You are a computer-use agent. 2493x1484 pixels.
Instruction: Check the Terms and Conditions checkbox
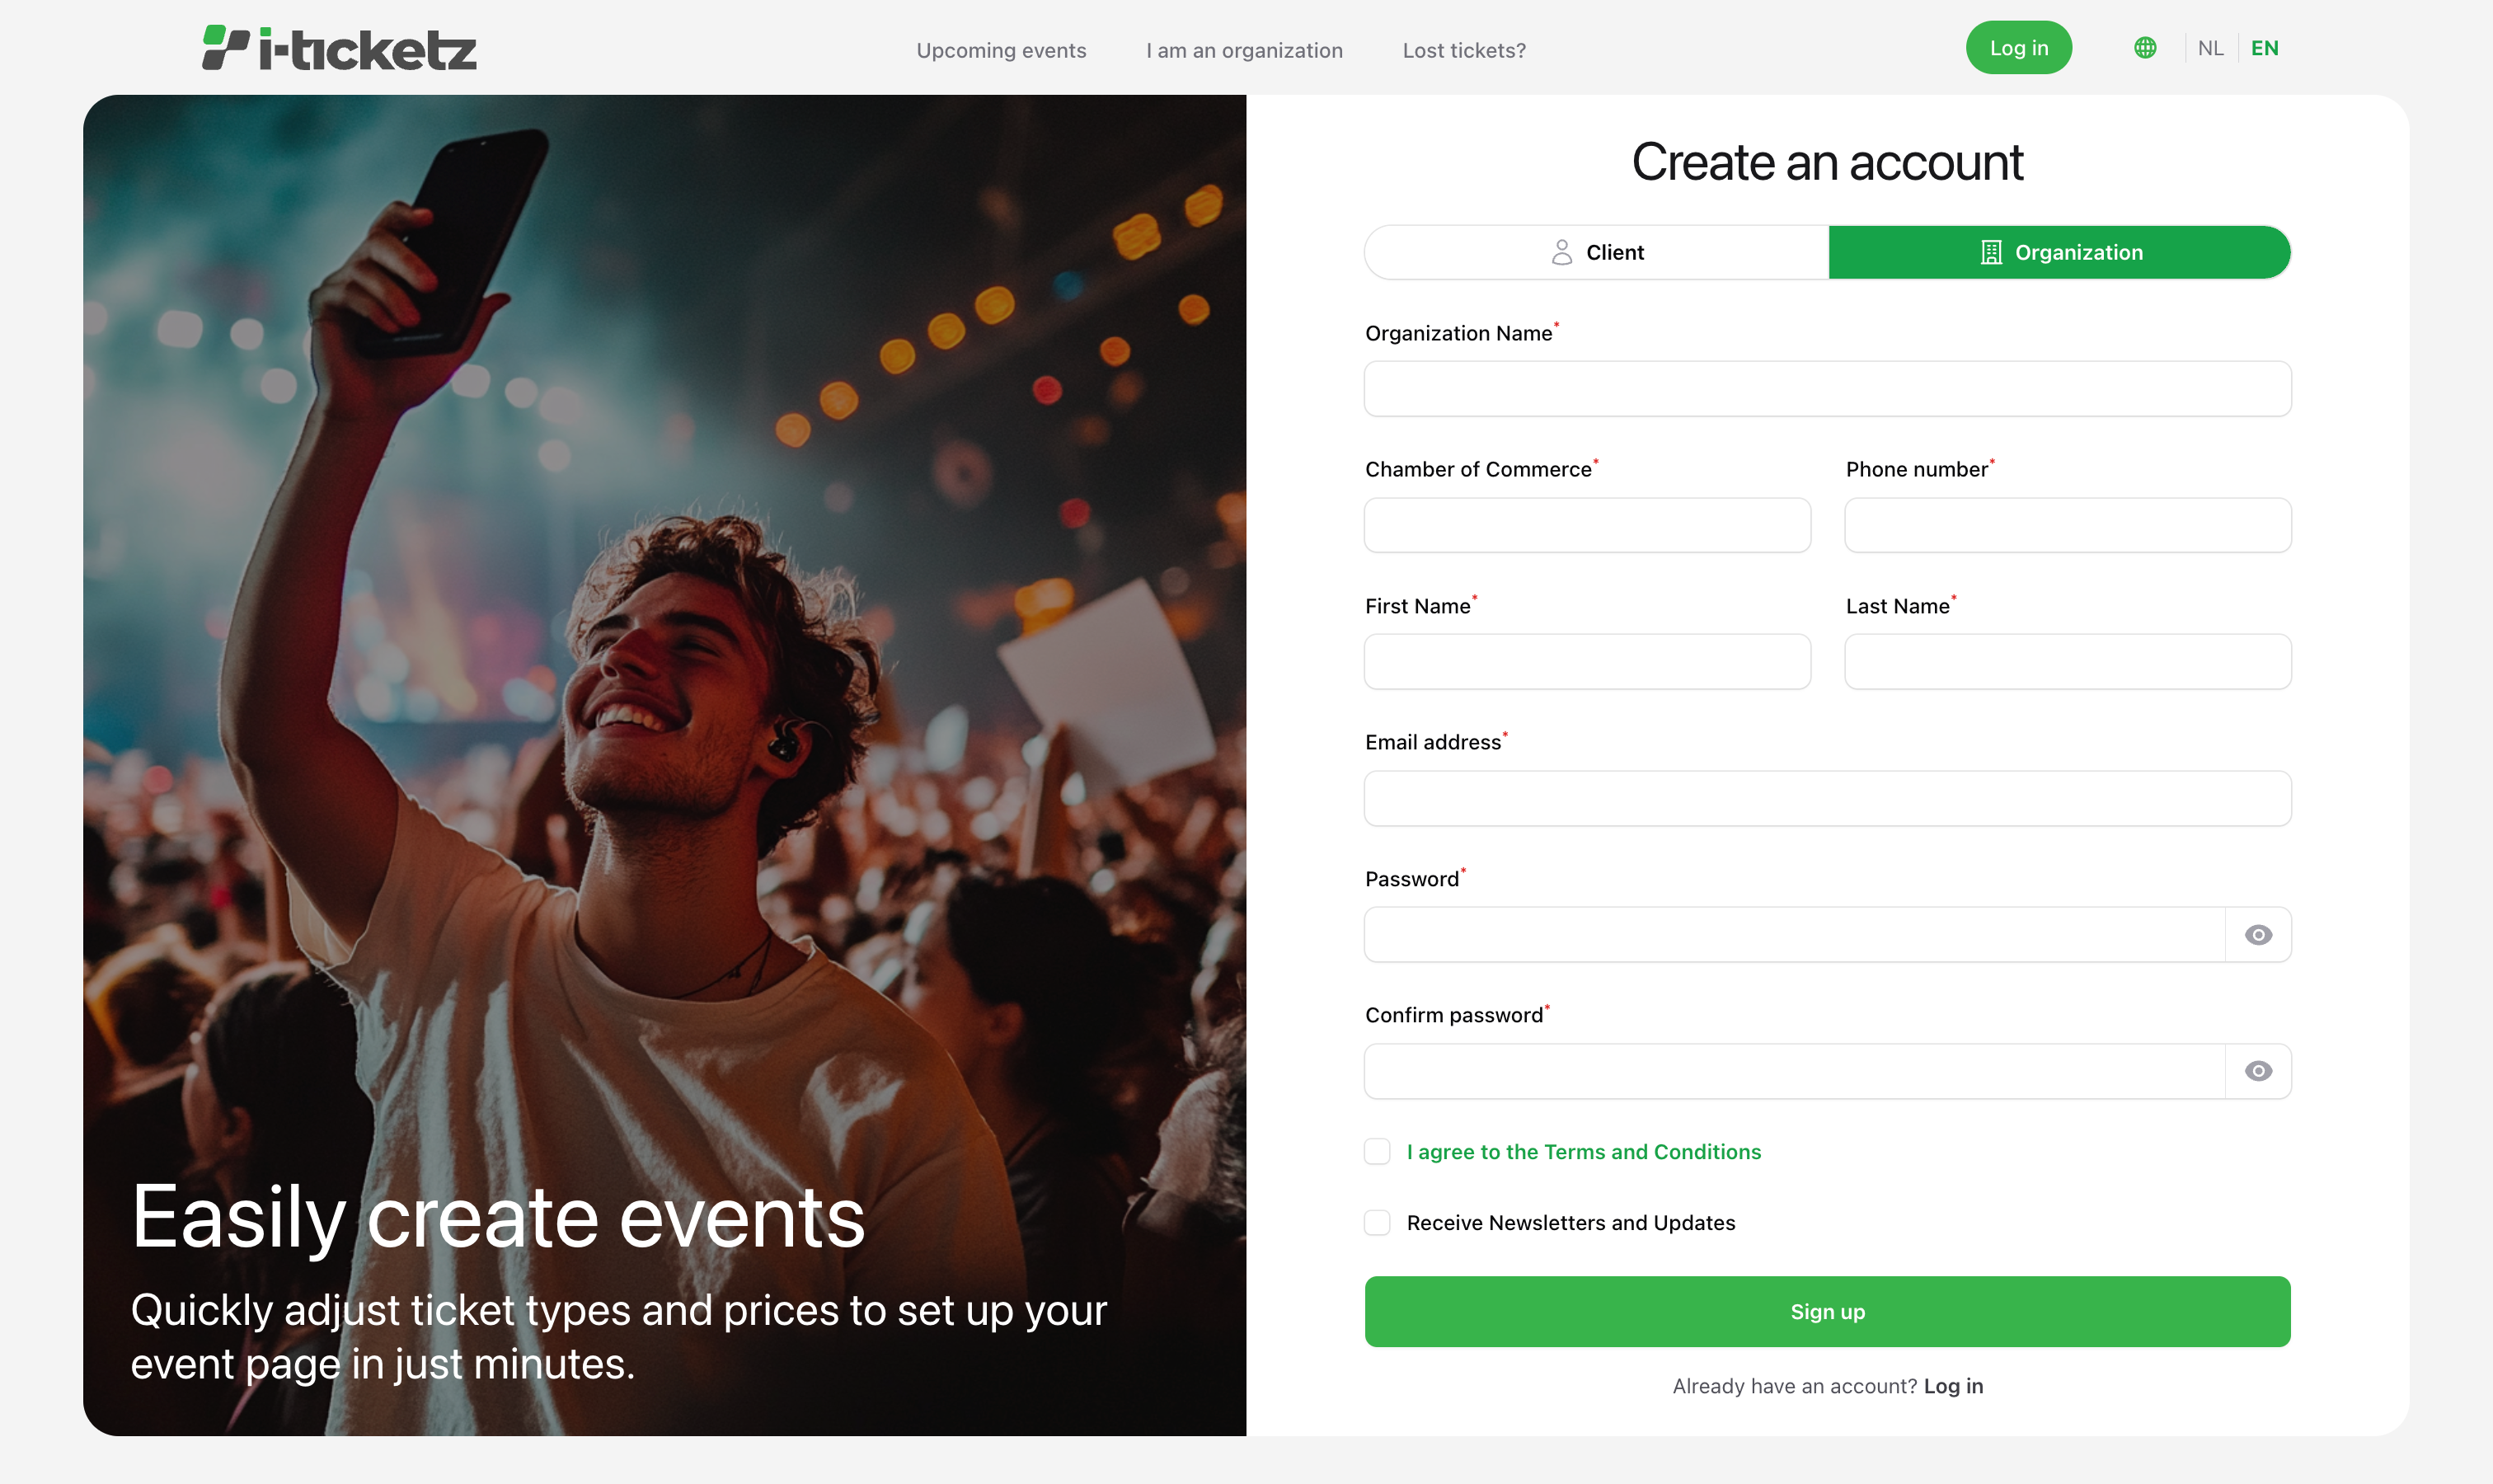click(1377, 1152)
